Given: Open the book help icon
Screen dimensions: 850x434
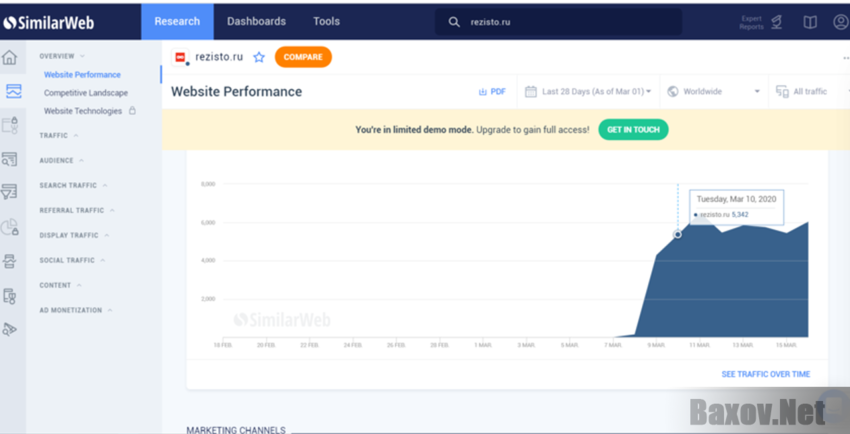Looking at the screenshot, I should (810, 22).
